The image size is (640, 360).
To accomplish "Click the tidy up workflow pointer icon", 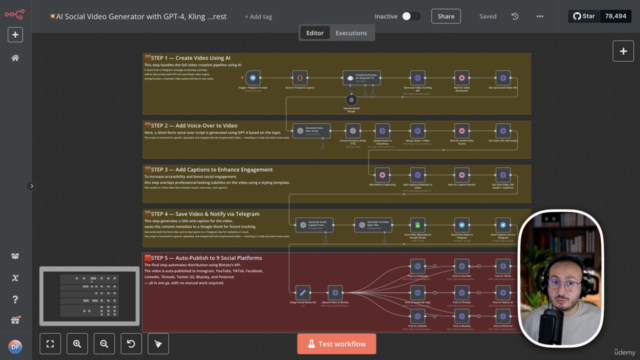I will tap(158, 344).
